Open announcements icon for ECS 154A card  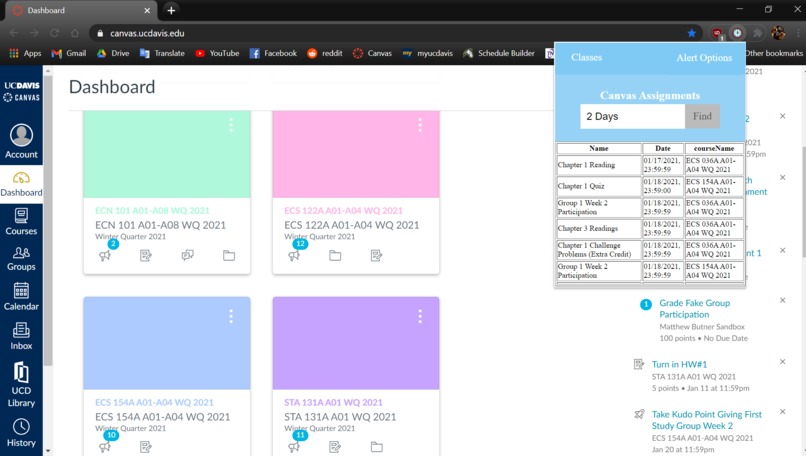click(105, 447)
